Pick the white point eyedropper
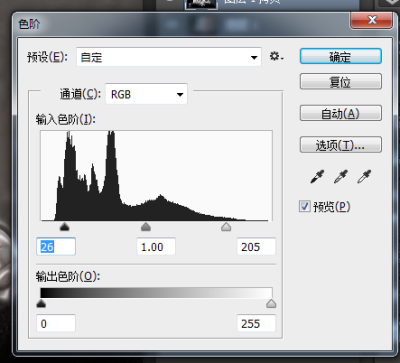This screenshot has height=363, width=400. click(364, 176)
